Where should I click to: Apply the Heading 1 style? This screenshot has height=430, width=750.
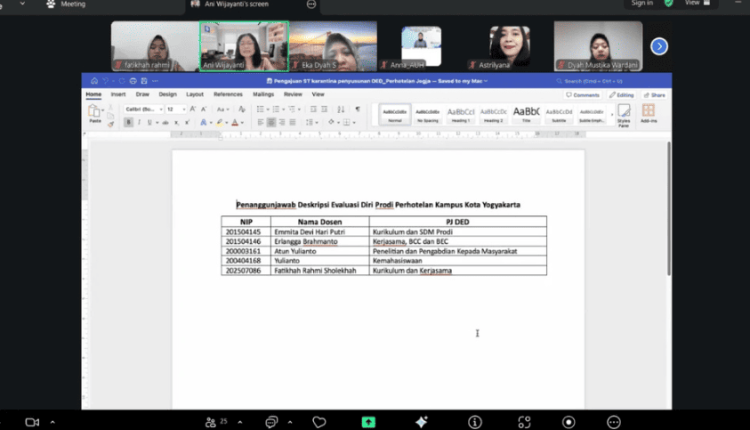coord(460,115)
